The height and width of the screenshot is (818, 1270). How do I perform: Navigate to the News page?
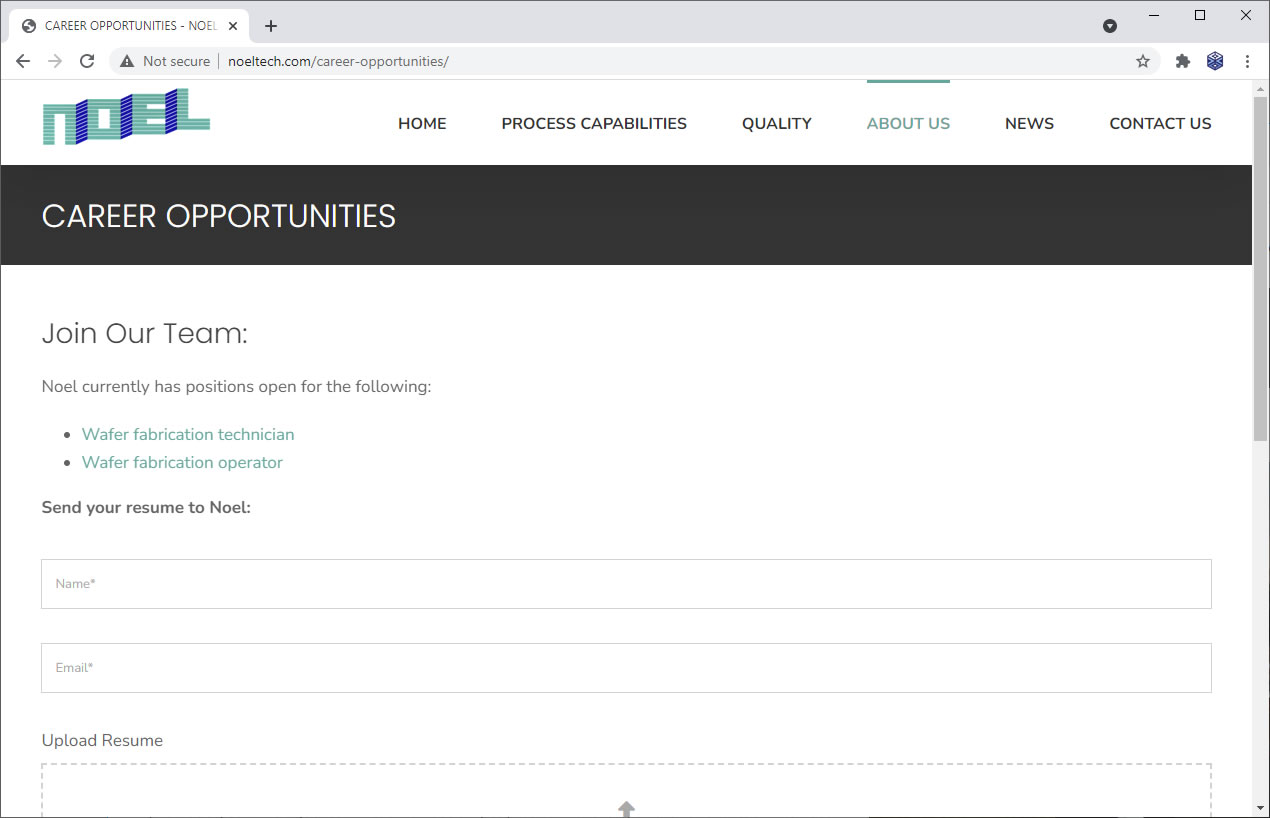(1029, 124)
